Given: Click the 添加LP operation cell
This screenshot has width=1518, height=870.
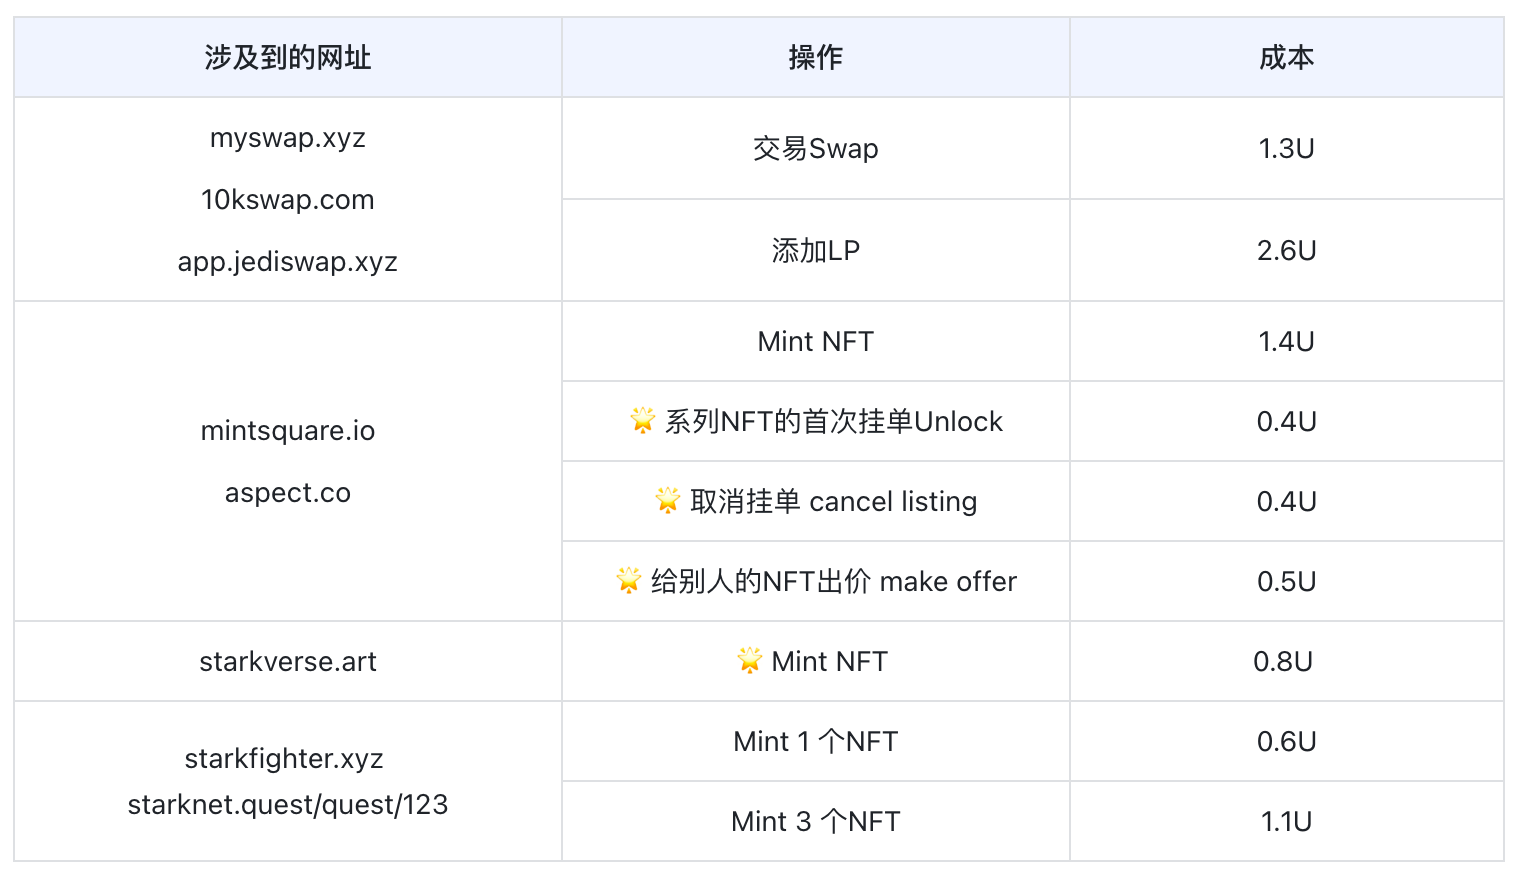Looking at the screenshot, I should [816, 251].
